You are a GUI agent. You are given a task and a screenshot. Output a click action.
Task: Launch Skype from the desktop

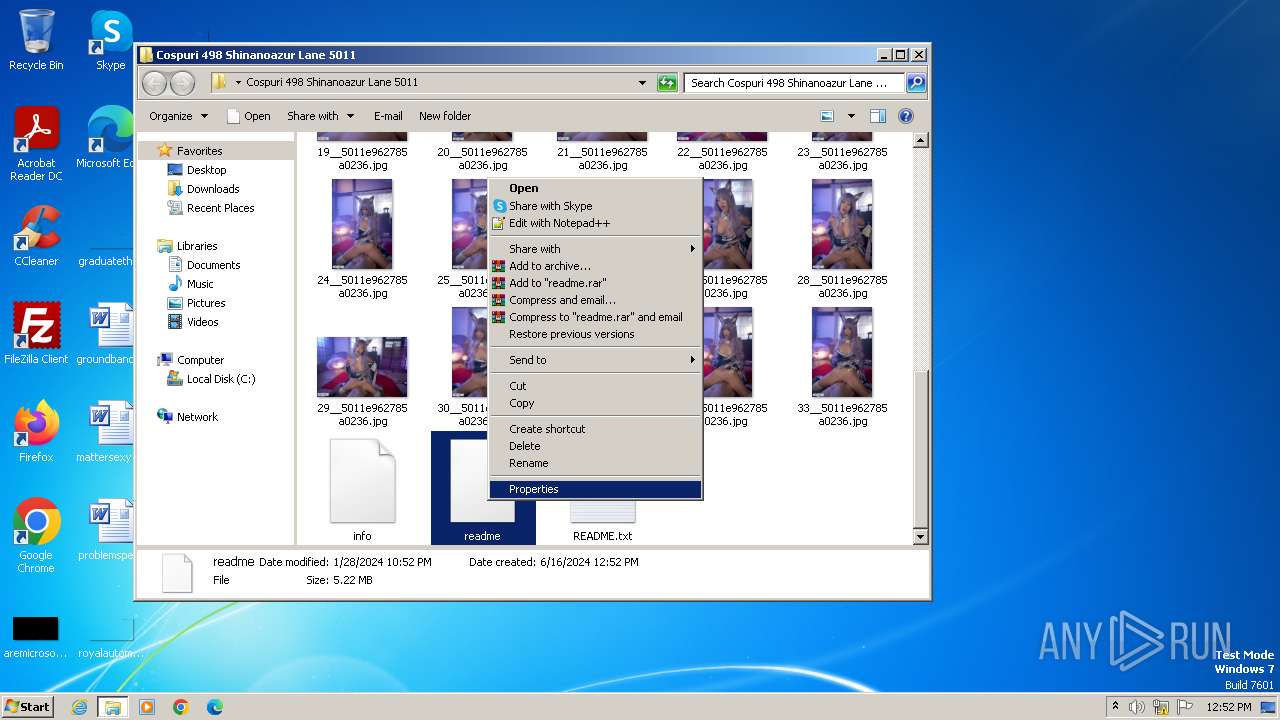(x=111, y=40)
